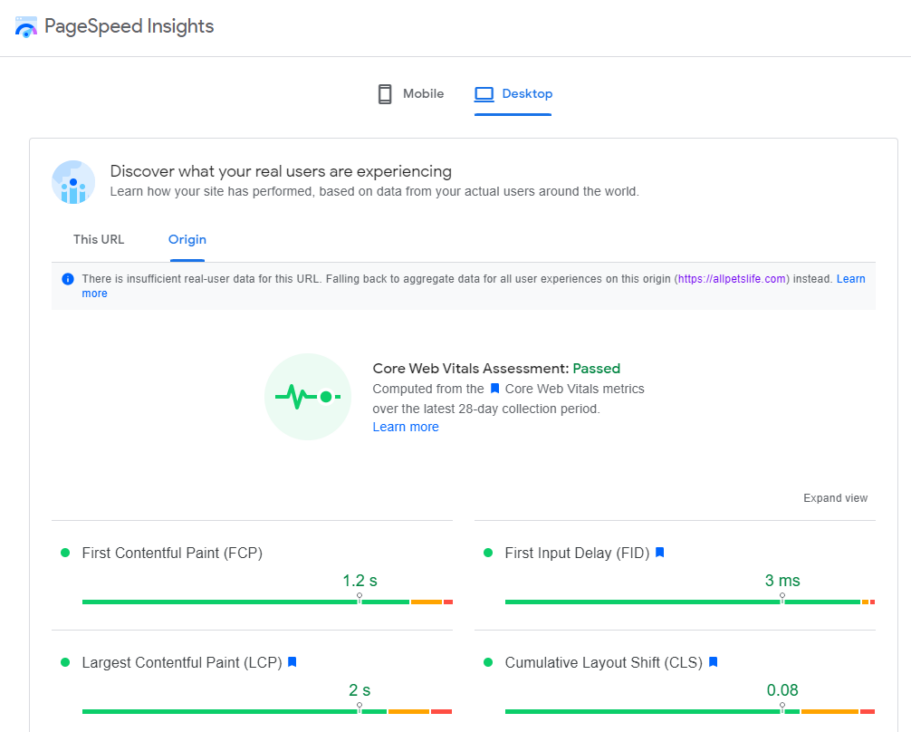The height and width of the screenshot is (732, 911).
Task: Click the bookmark beside Largest Contentful Paint
Action: 292,662
